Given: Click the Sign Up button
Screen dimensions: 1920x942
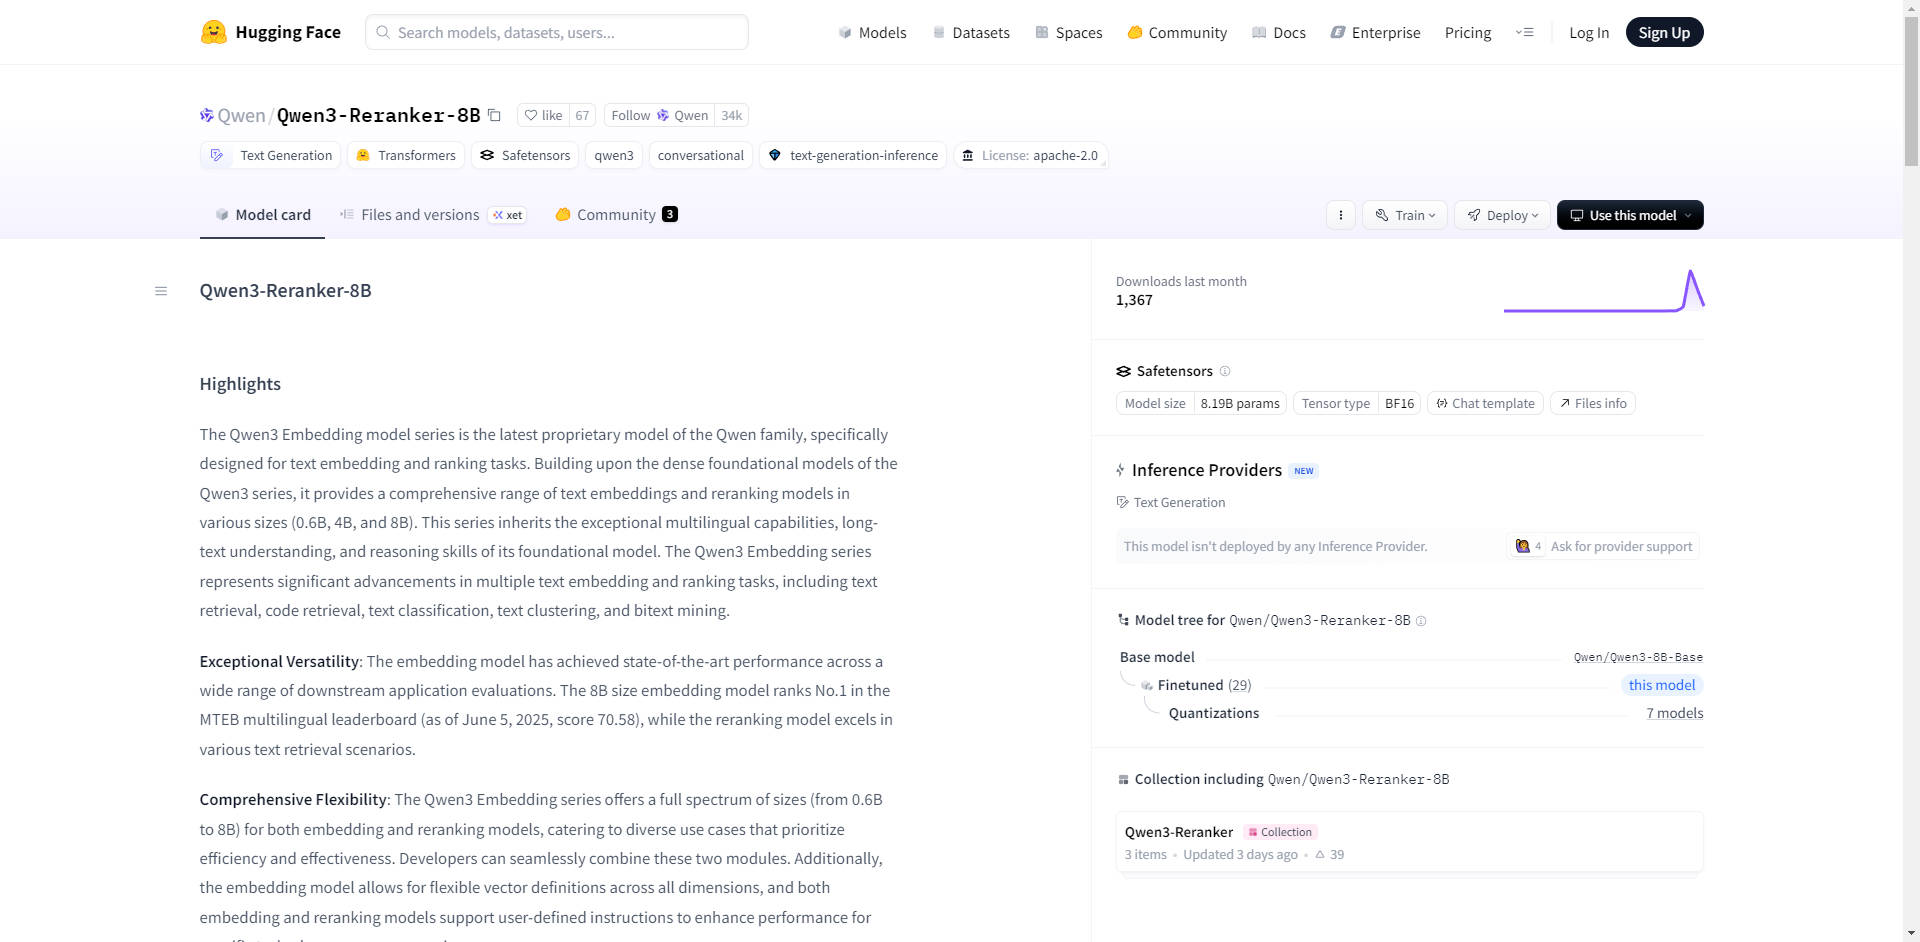Looking at the screenshot, I should 1663,32.
